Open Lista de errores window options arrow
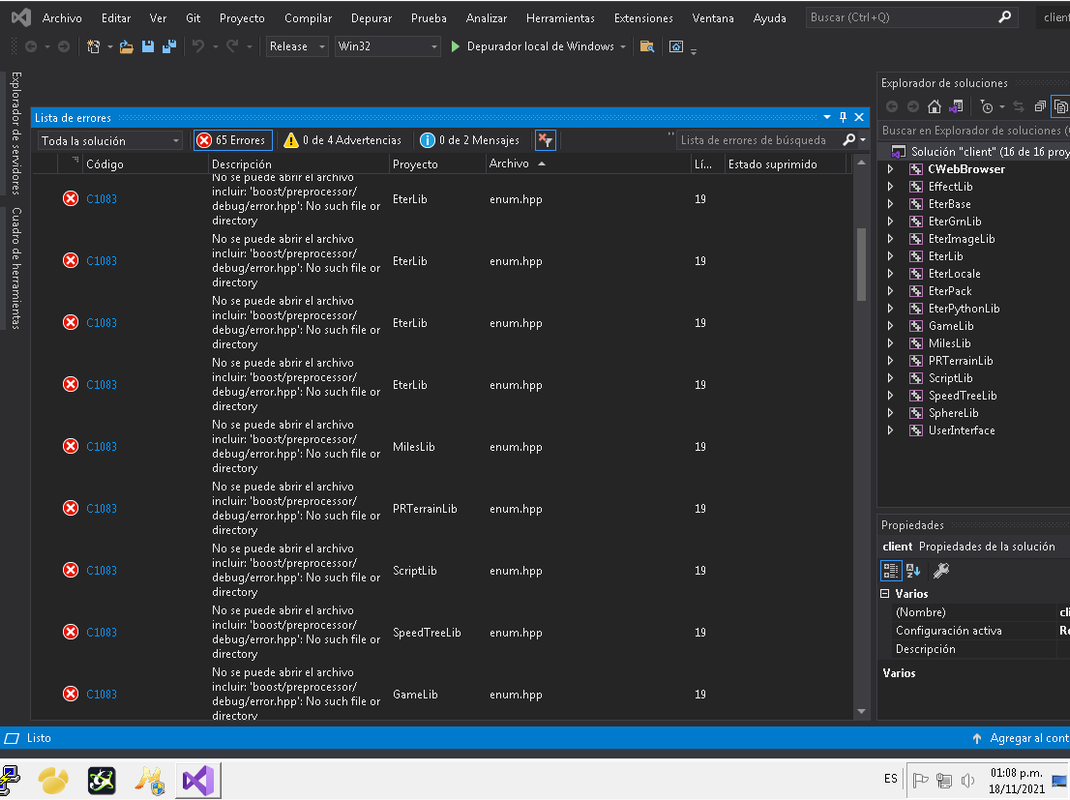This screenshot has width=1070, height=800. (827, 117)
